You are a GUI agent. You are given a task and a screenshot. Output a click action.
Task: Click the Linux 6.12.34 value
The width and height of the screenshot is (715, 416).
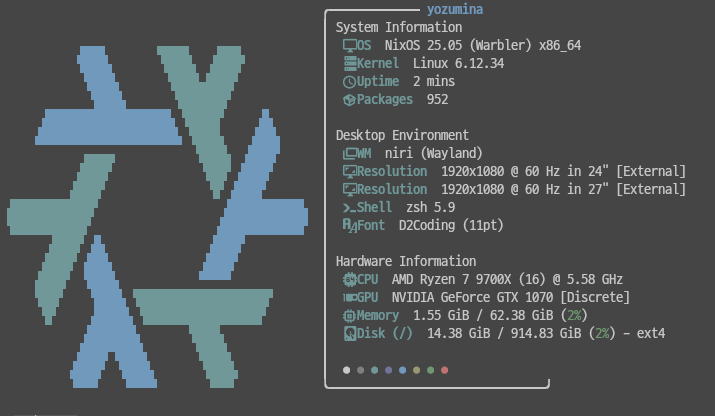click(458, 63)
